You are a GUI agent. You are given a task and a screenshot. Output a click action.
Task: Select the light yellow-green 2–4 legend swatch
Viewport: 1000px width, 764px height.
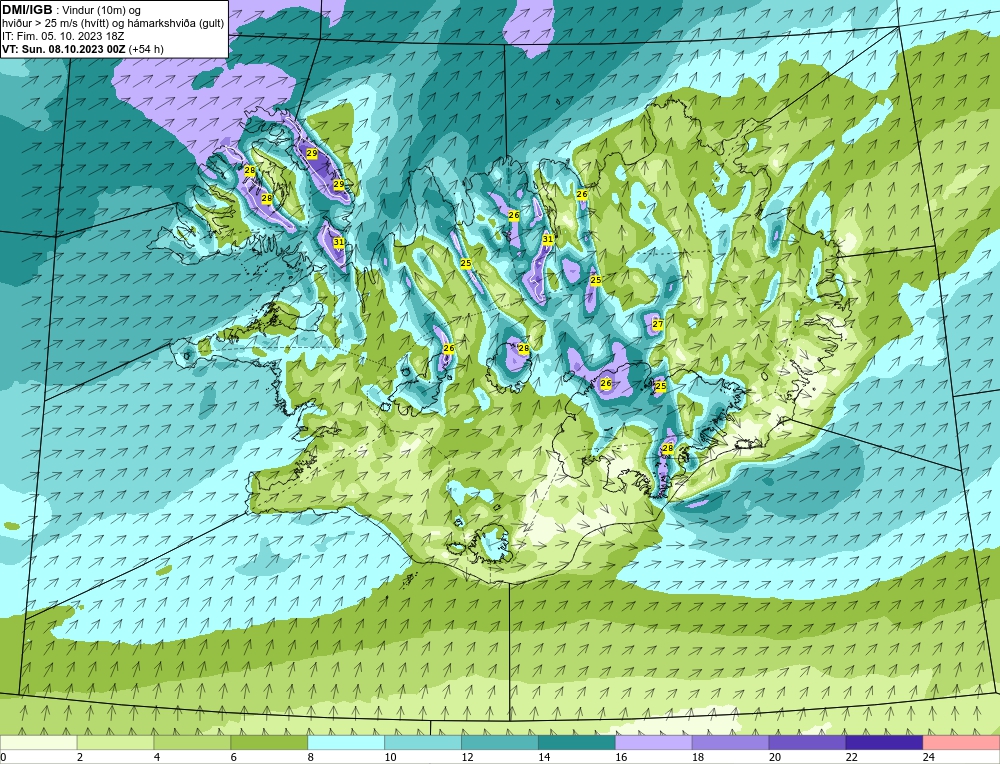click(115, 743)
